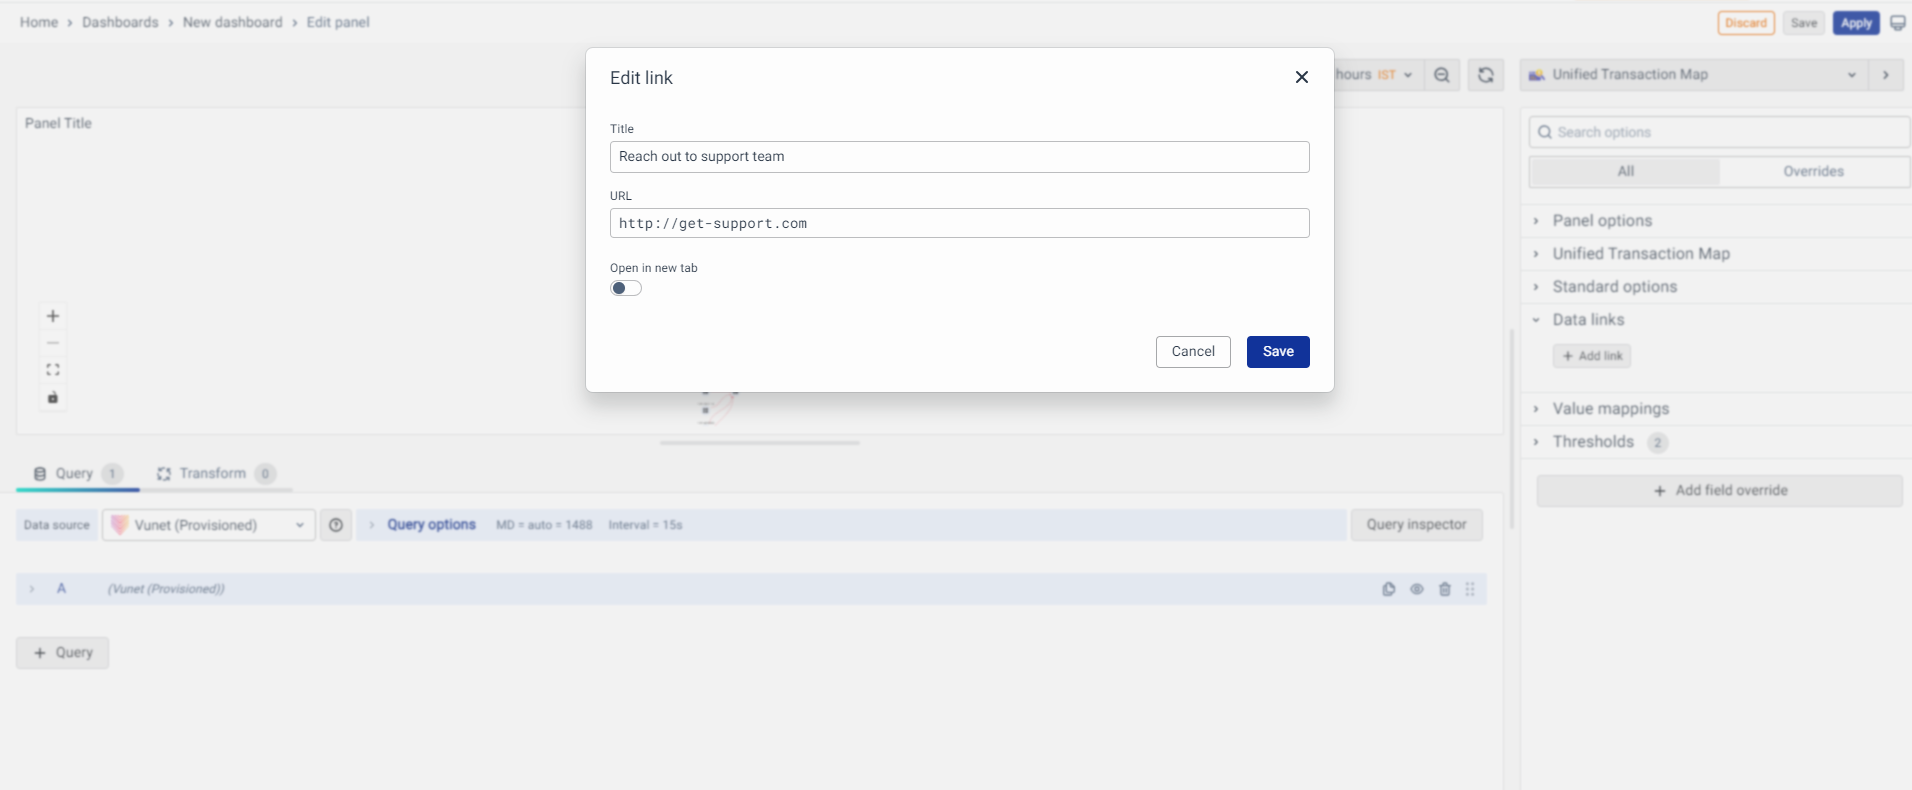Close the Edit link dialog with X

point(1301,77)
